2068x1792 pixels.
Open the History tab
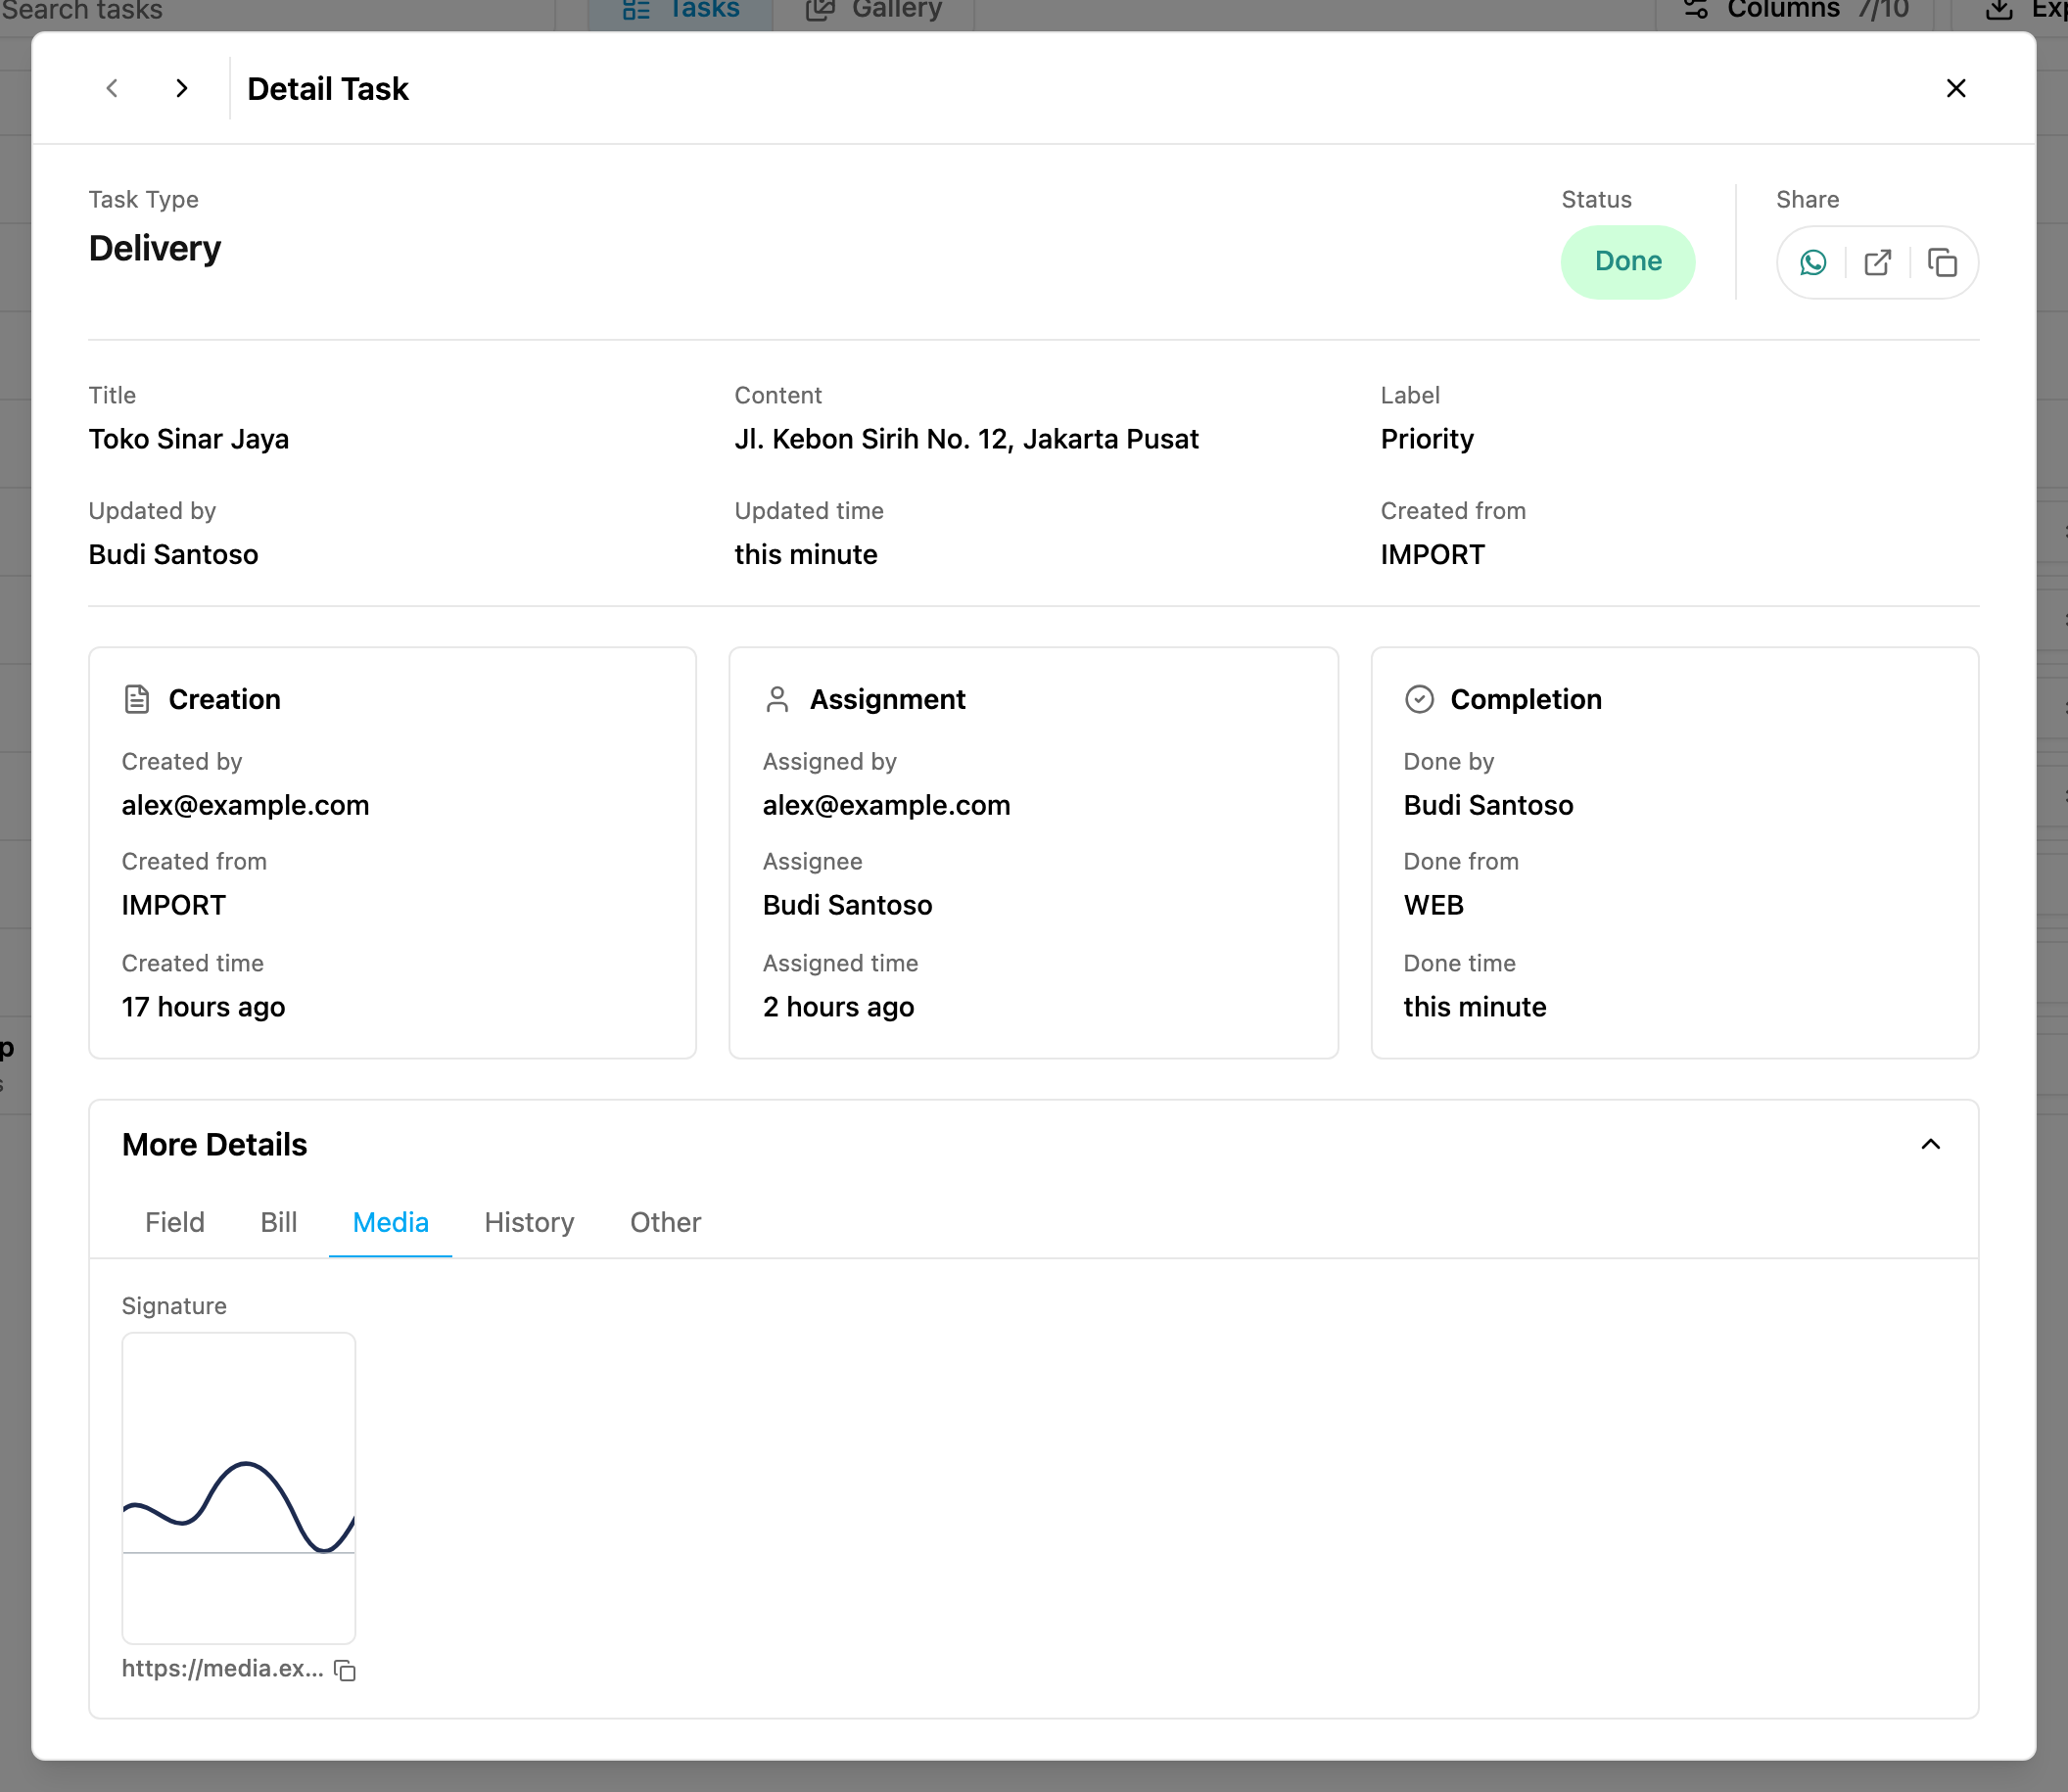tap(529, 1222)
